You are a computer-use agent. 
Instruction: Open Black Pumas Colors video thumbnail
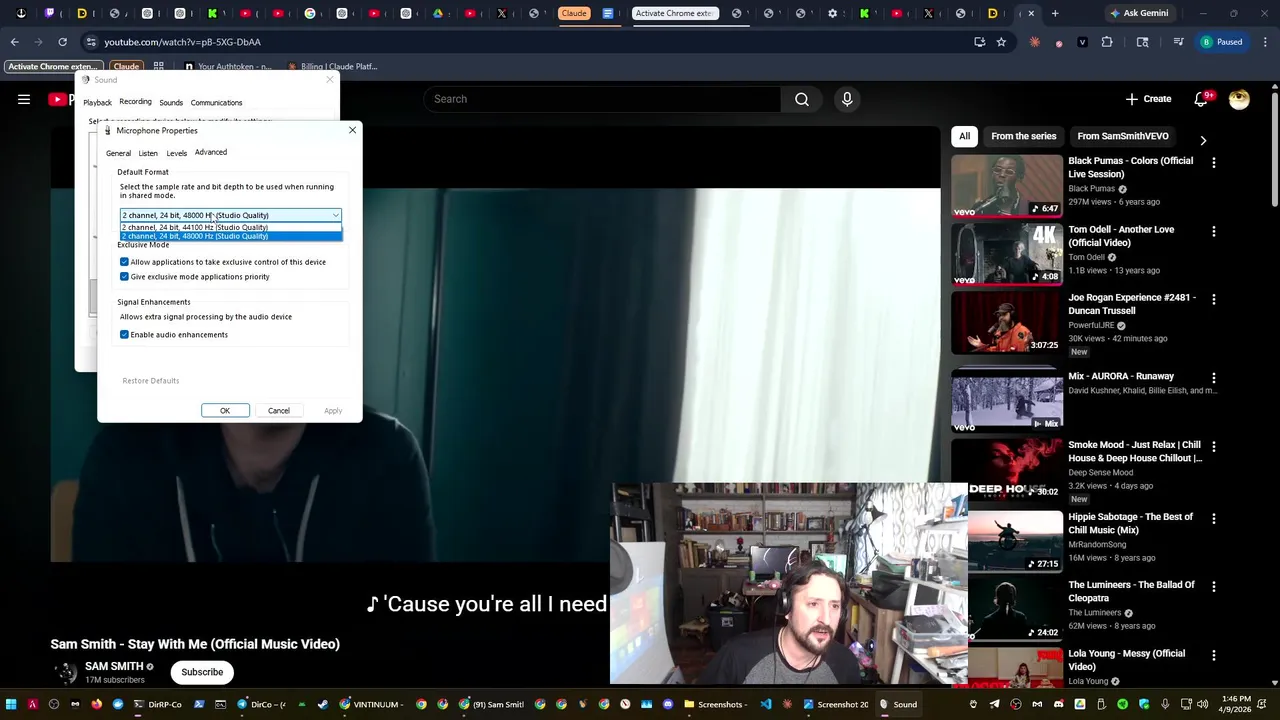pos(1007,186)
